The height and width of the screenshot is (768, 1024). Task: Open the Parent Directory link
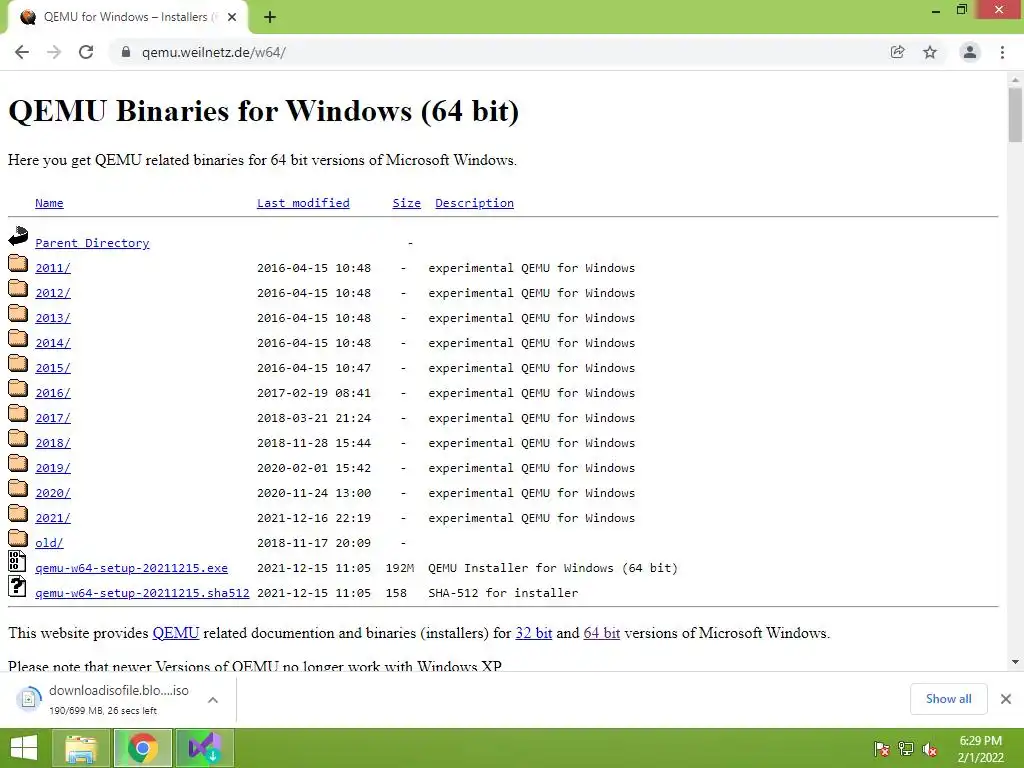click(x=92, y=243)
